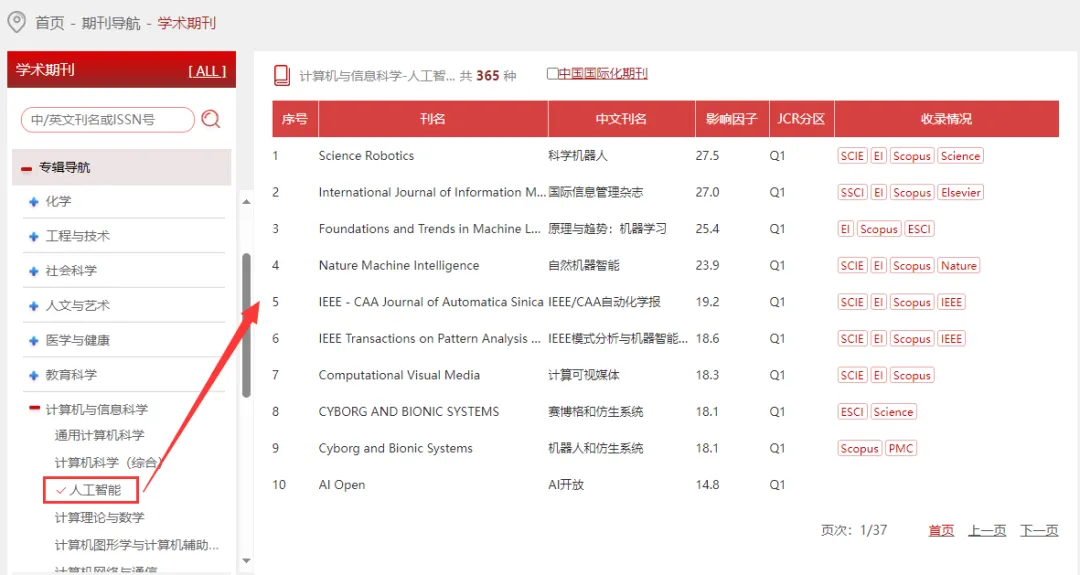Click 自然机器智能 Chinese title
1080x575 pixels.
tap(584, 265)
